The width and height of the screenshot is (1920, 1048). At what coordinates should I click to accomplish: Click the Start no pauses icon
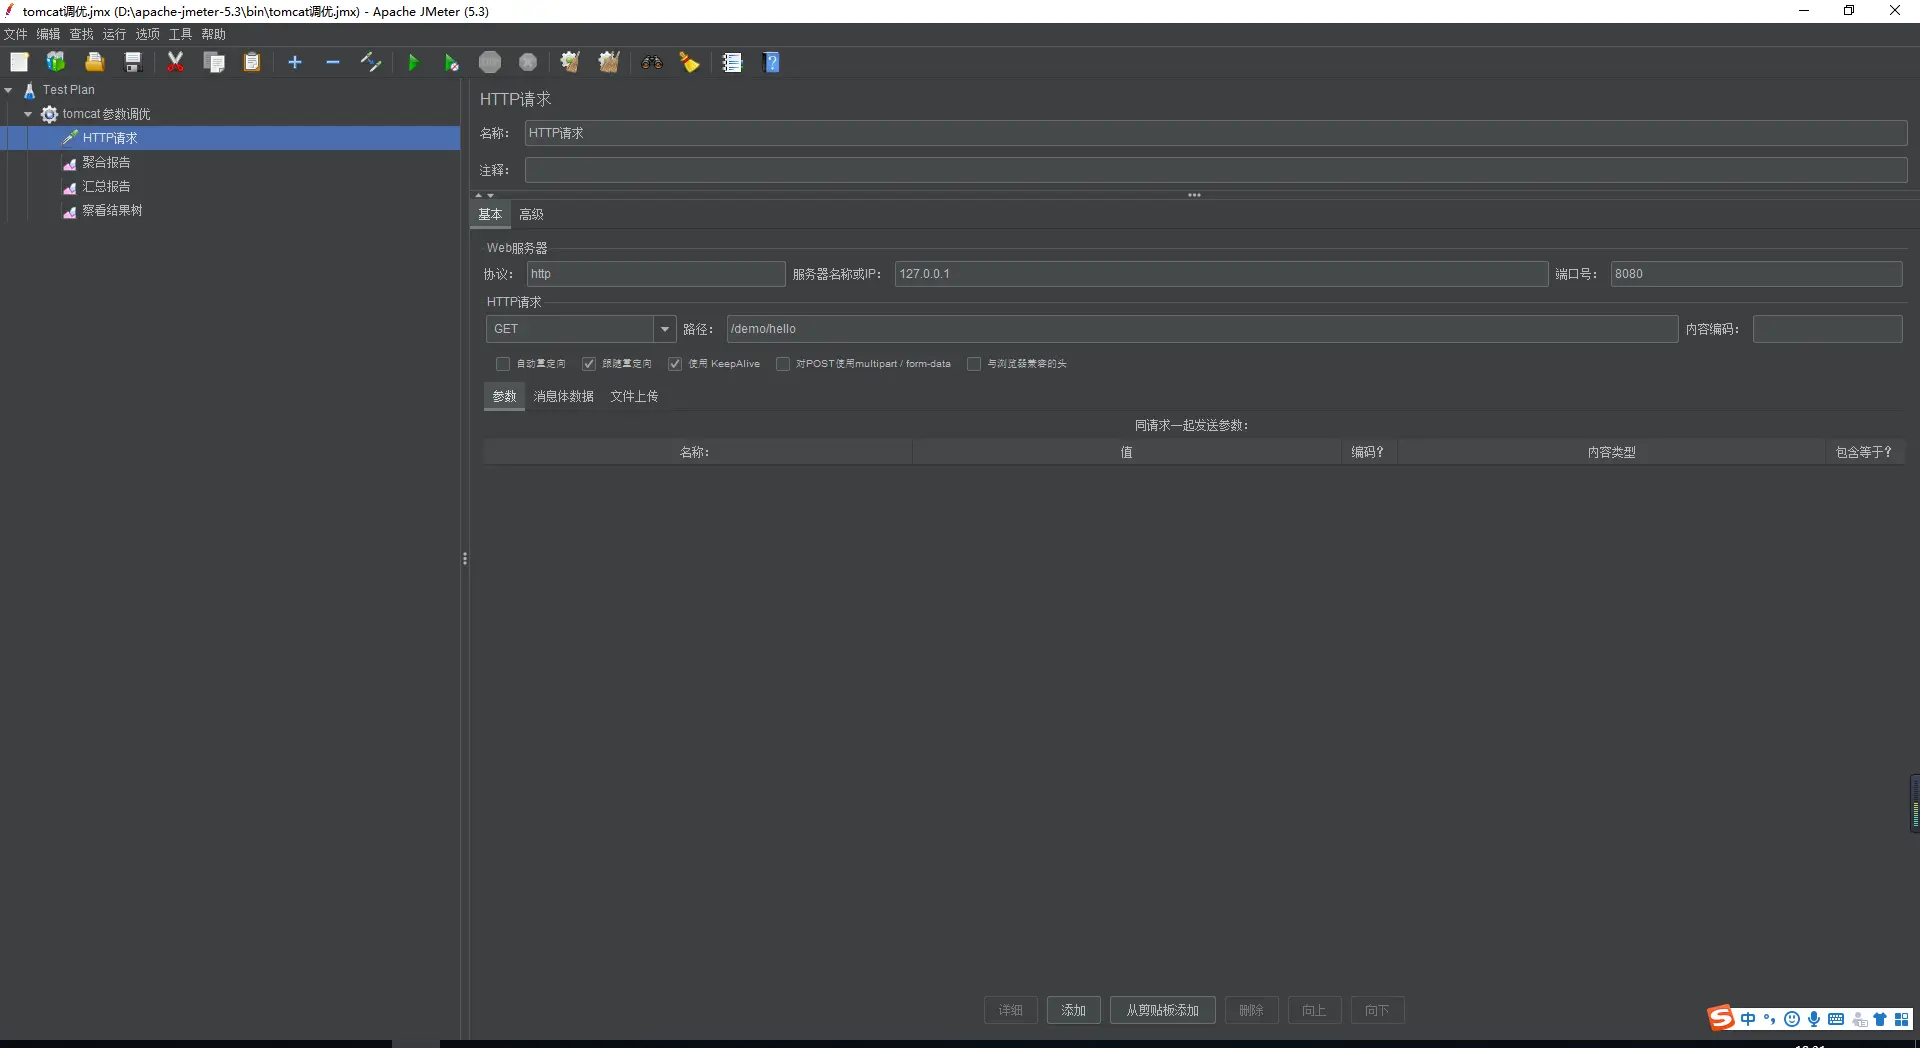point(451,62)
